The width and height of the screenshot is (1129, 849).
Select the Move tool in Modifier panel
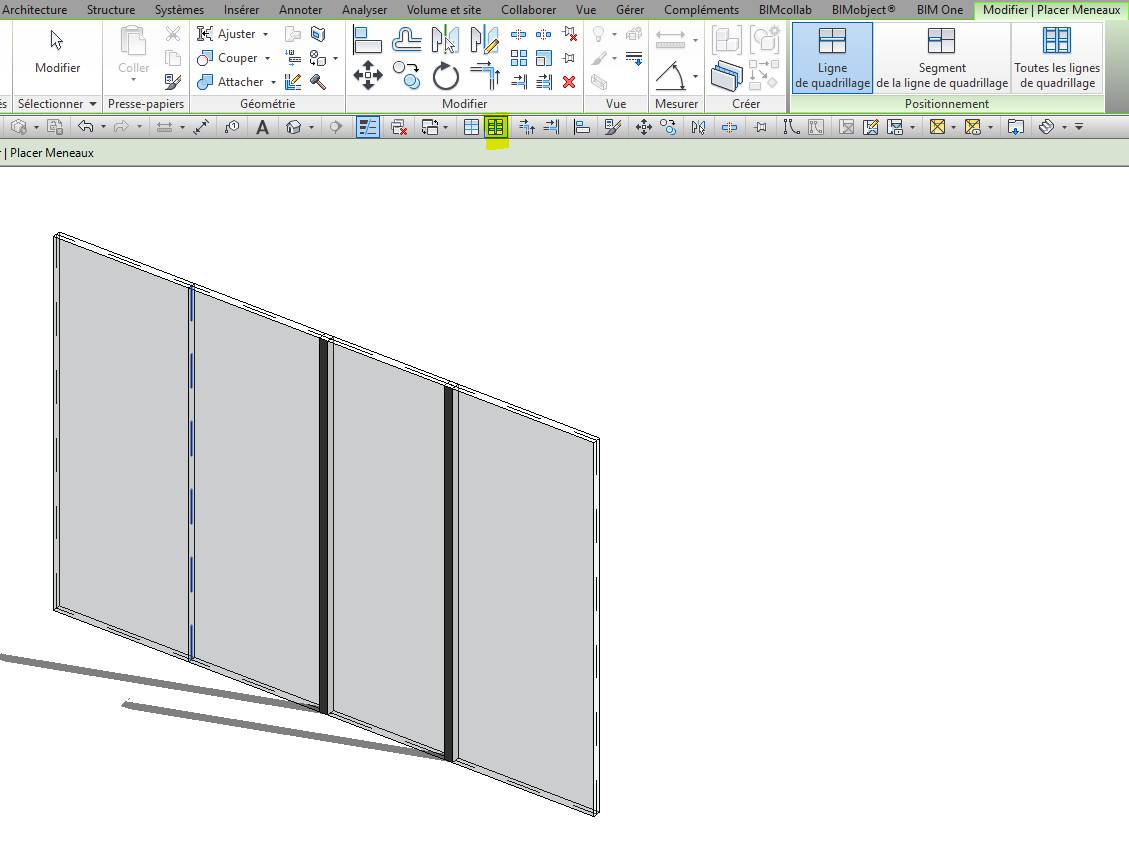(x=368, y=75)
